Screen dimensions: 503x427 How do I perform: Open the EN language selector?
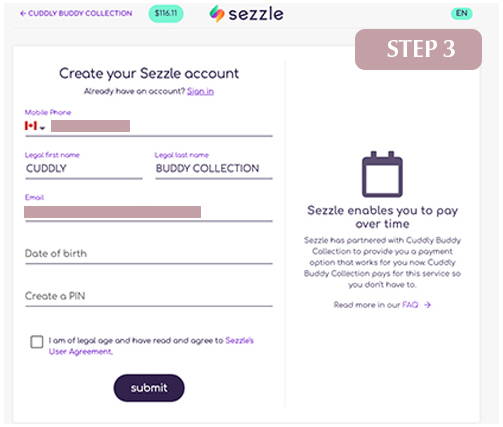462,13
